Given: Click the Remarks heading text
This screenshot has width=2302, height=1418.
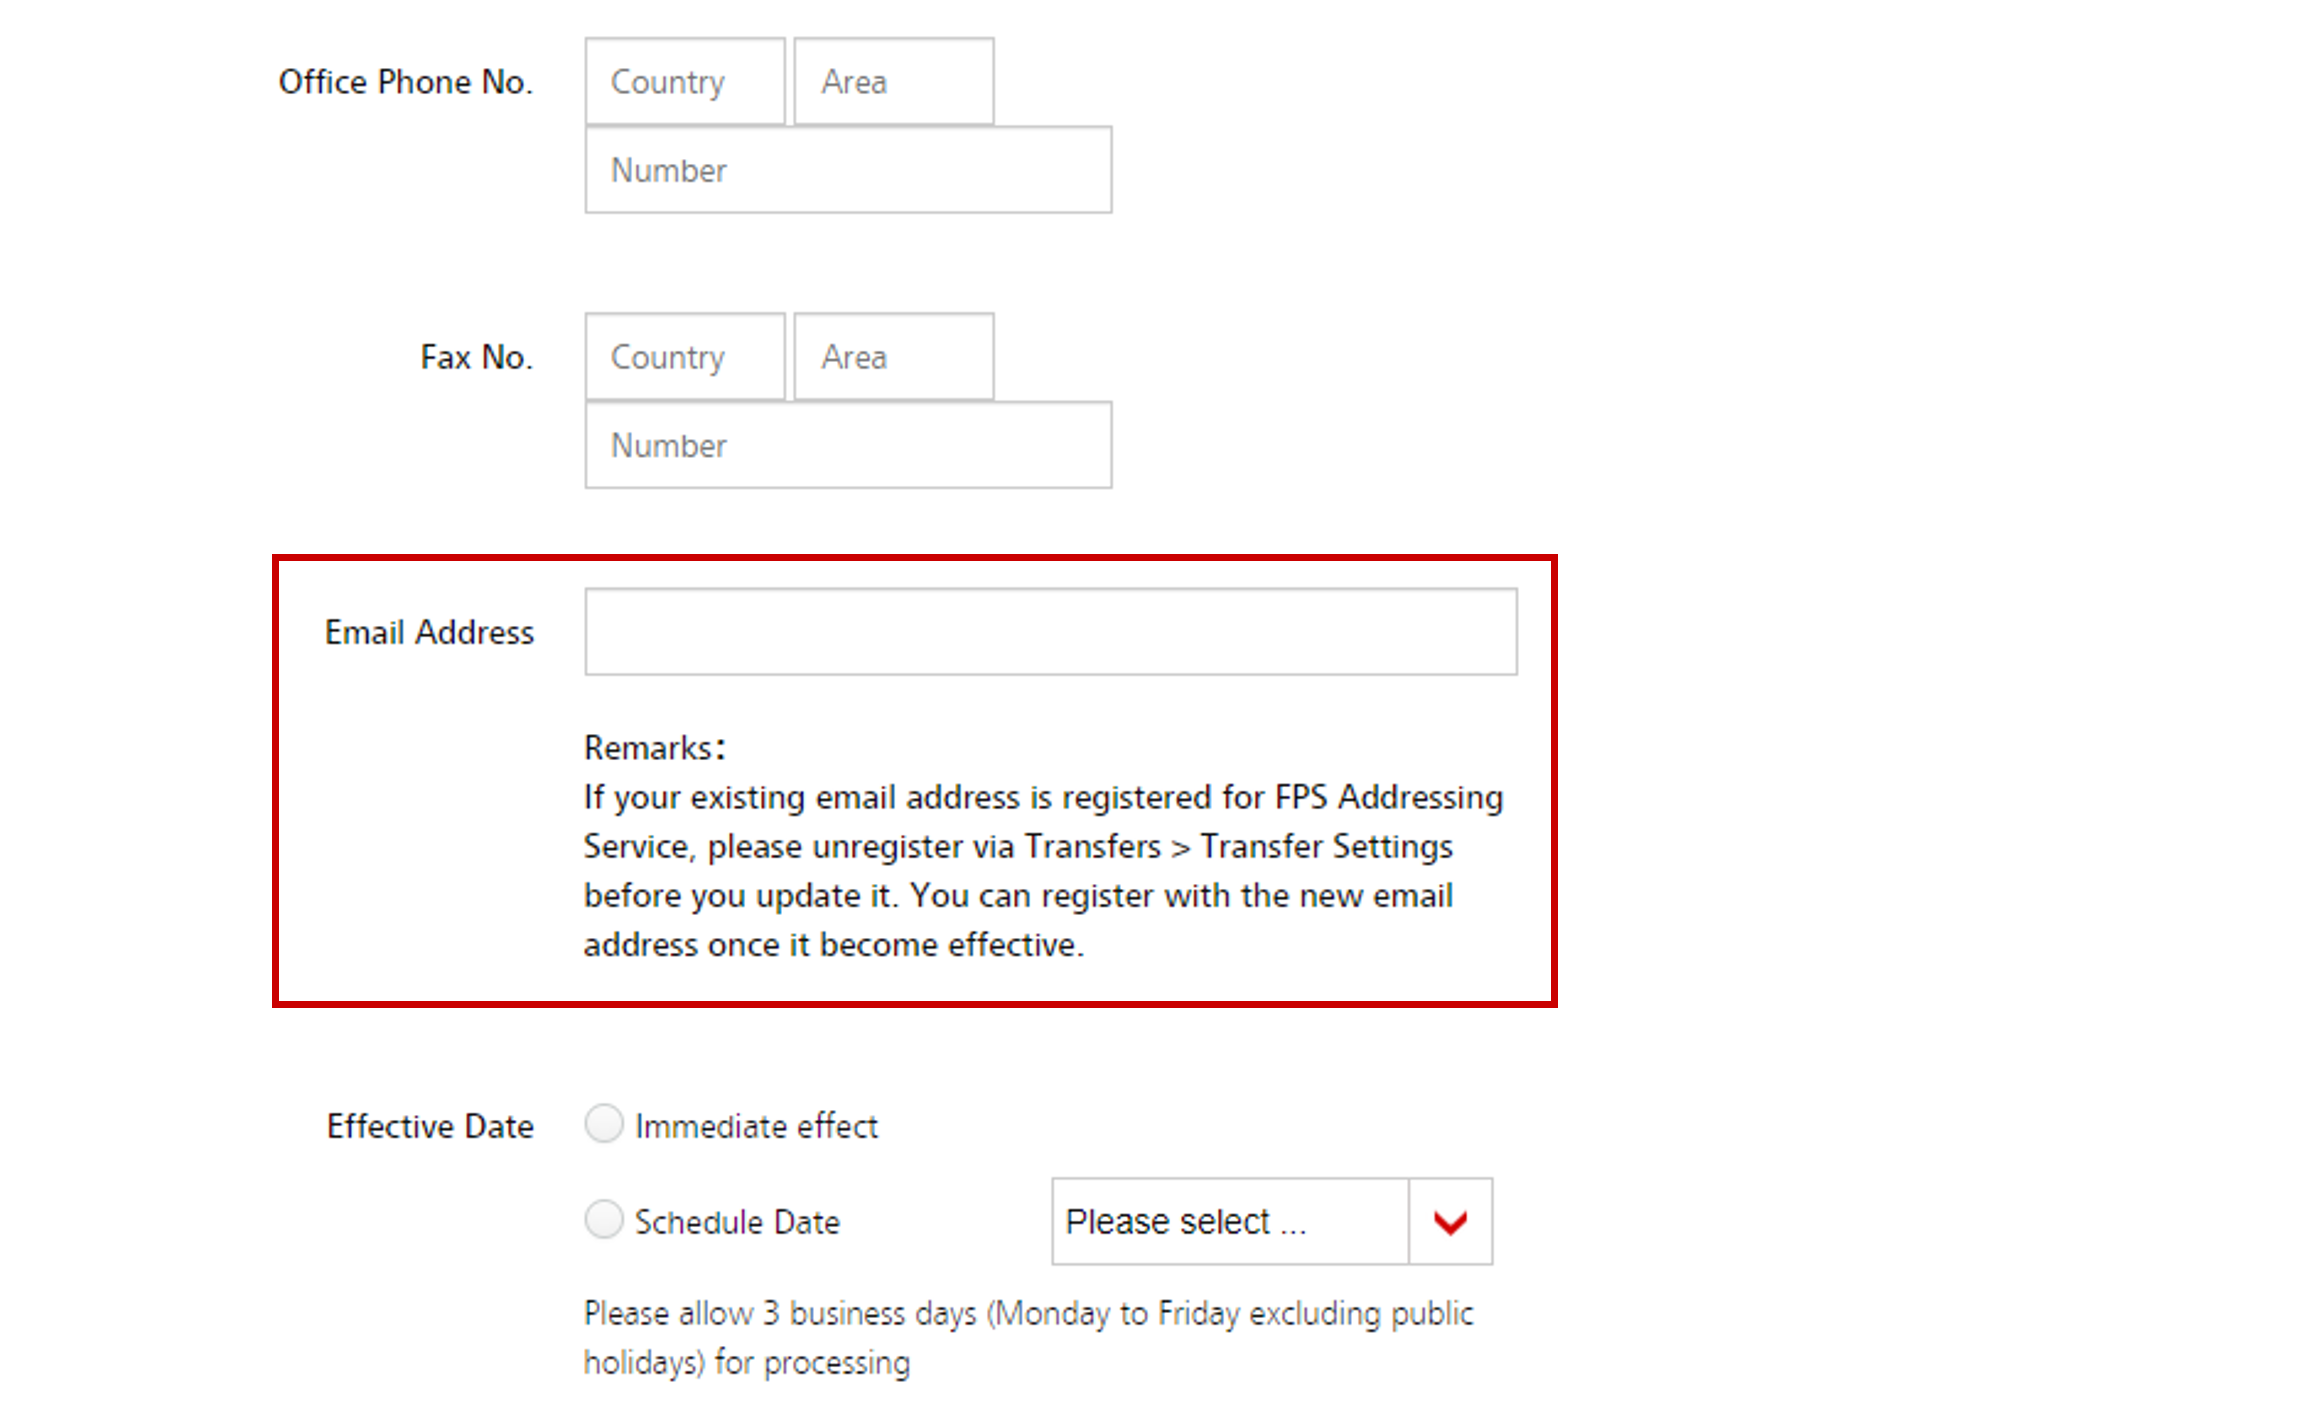Looking at the screenshot, I should [x=654, y=748].
